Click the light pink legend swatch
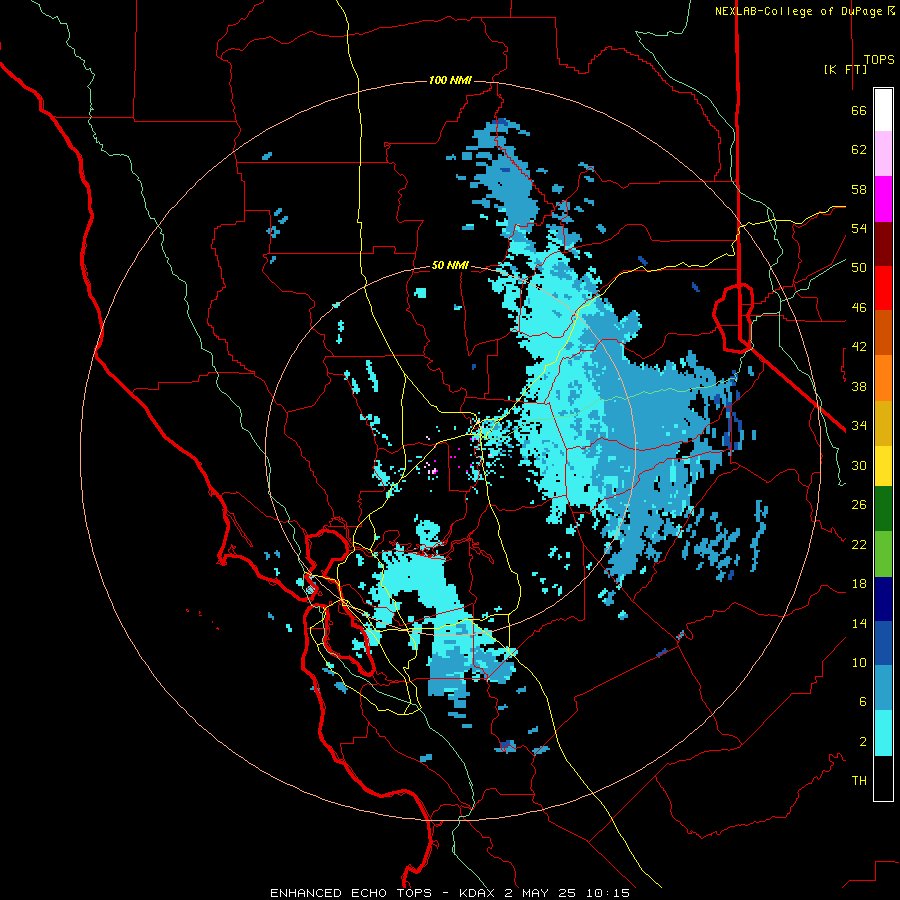 click(x=883, y=154)
